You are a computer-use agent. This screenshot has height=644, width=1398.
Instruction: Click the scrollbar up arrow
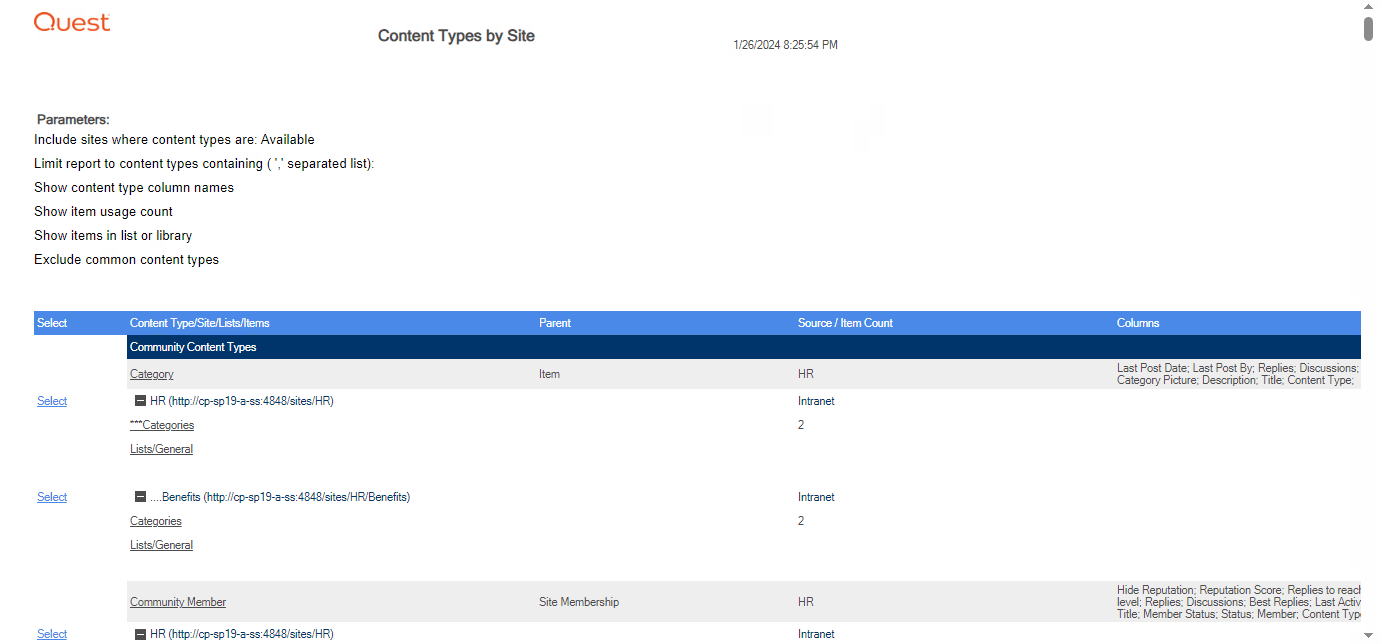click(x=1368, y=7)
